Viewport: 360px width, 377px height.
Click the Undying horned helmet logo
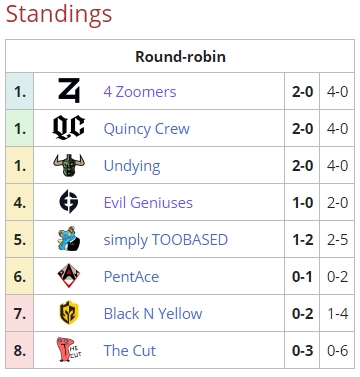click(69, 165)
